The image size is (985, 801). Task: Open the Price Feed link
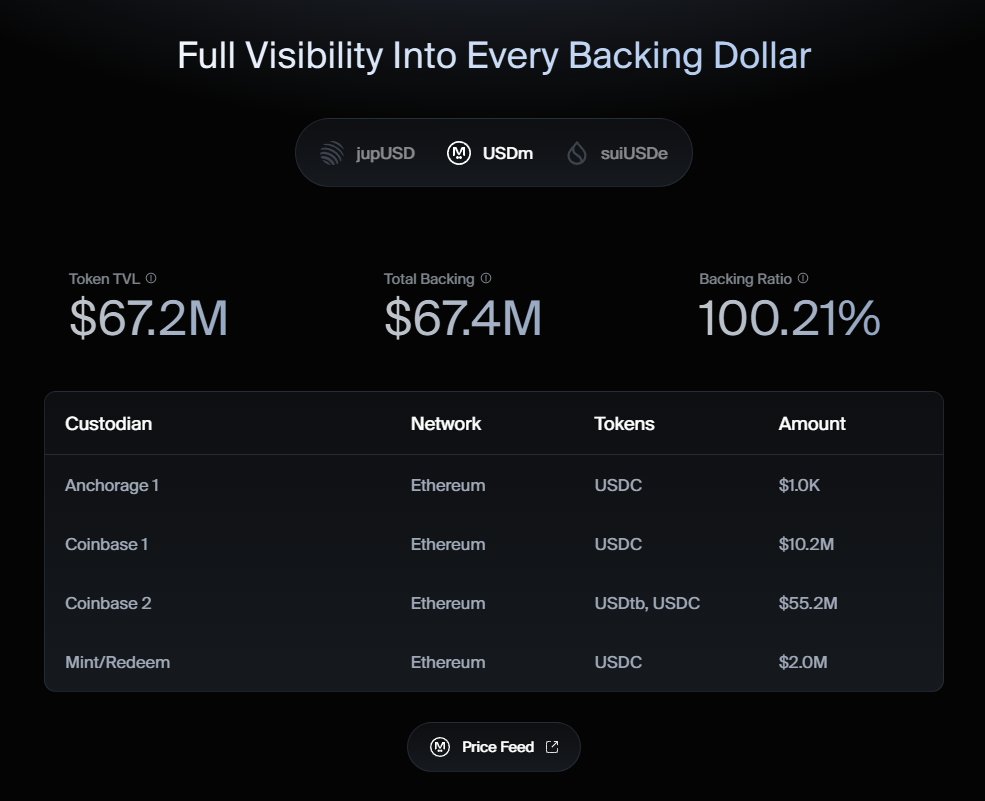pyautogui.click(x=494, y=746)
